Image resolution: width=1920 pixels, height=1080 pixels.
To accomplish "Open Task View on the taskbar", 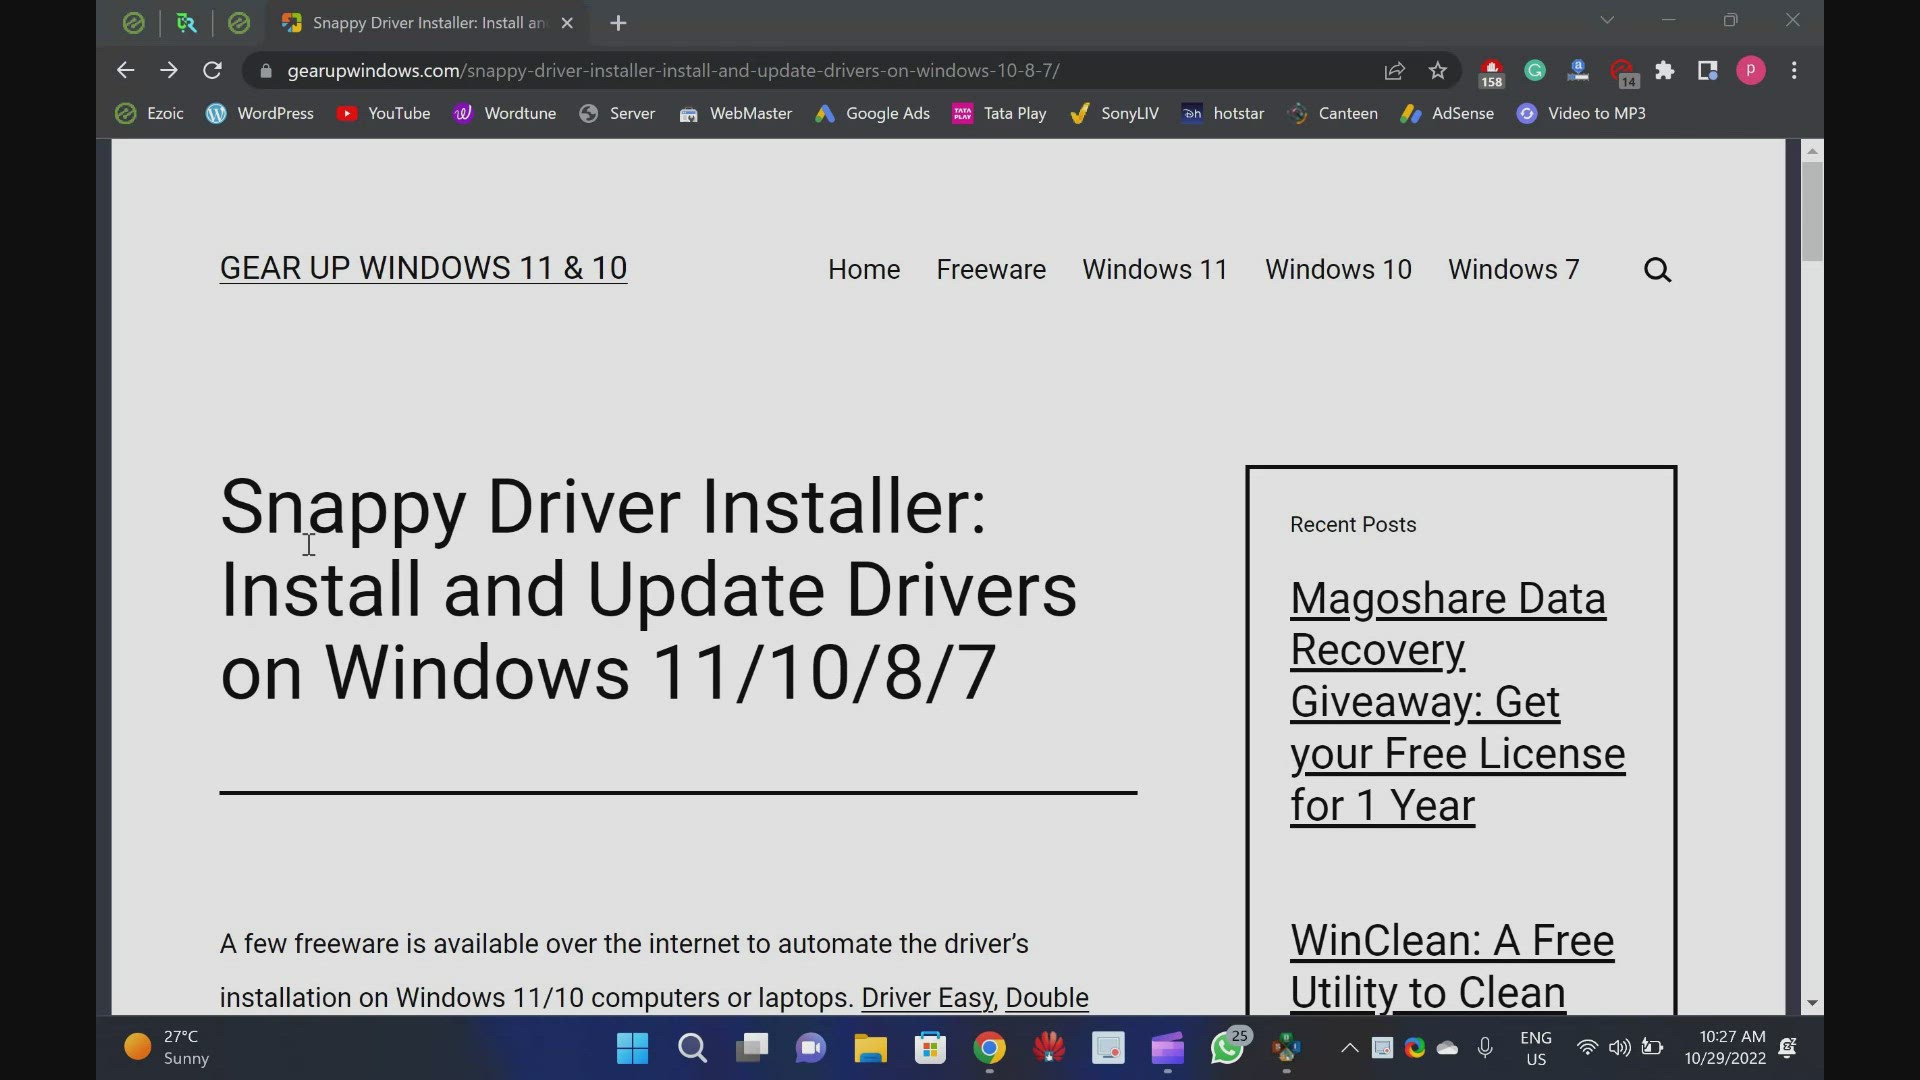I will tap(751, 1048).
